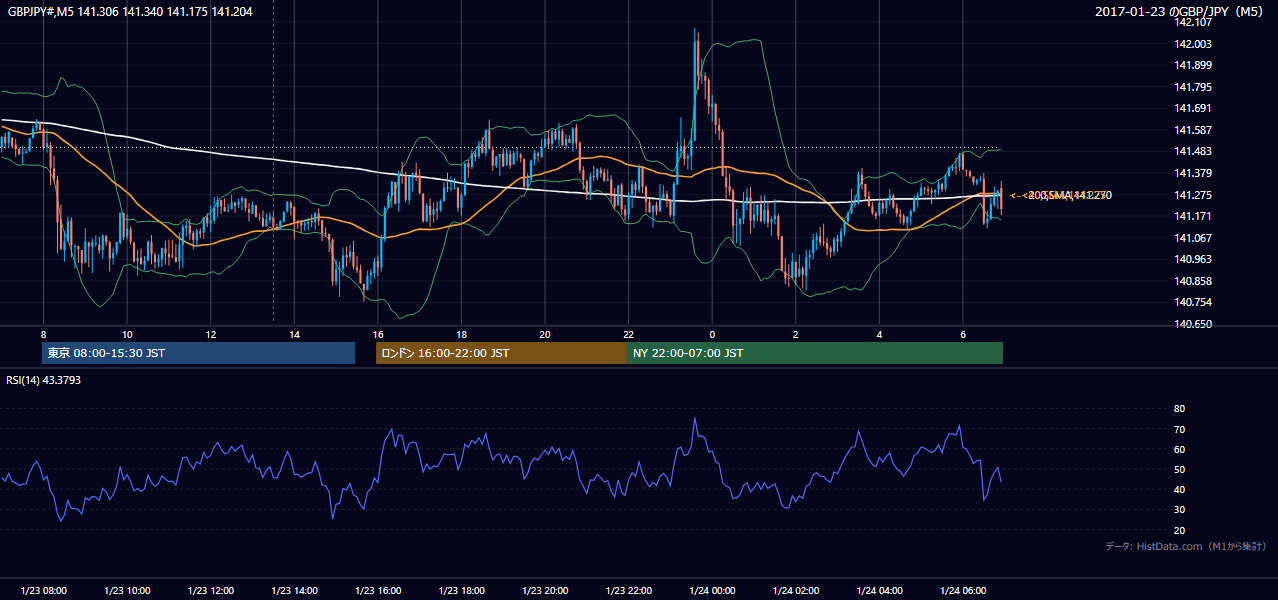Click the bottom time label 1/23 10:00
Screen dimensions: 1278x600
[x=127, y=591]
